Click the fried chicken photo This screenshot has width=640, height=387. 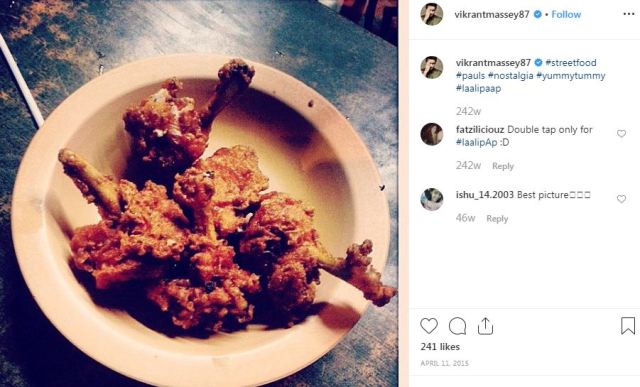(x=199, y=194)
